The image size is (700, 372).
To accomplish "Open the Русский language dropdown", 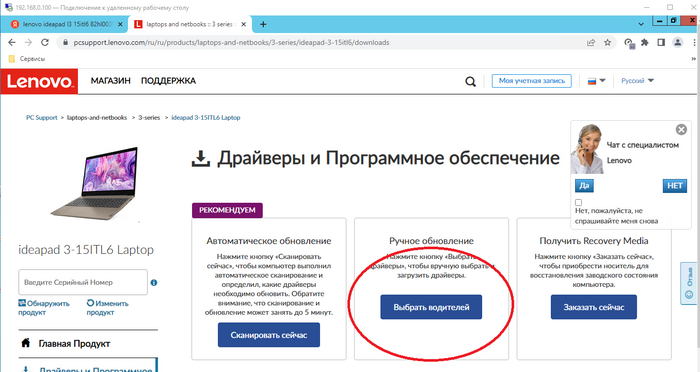I will pos(637,81).
